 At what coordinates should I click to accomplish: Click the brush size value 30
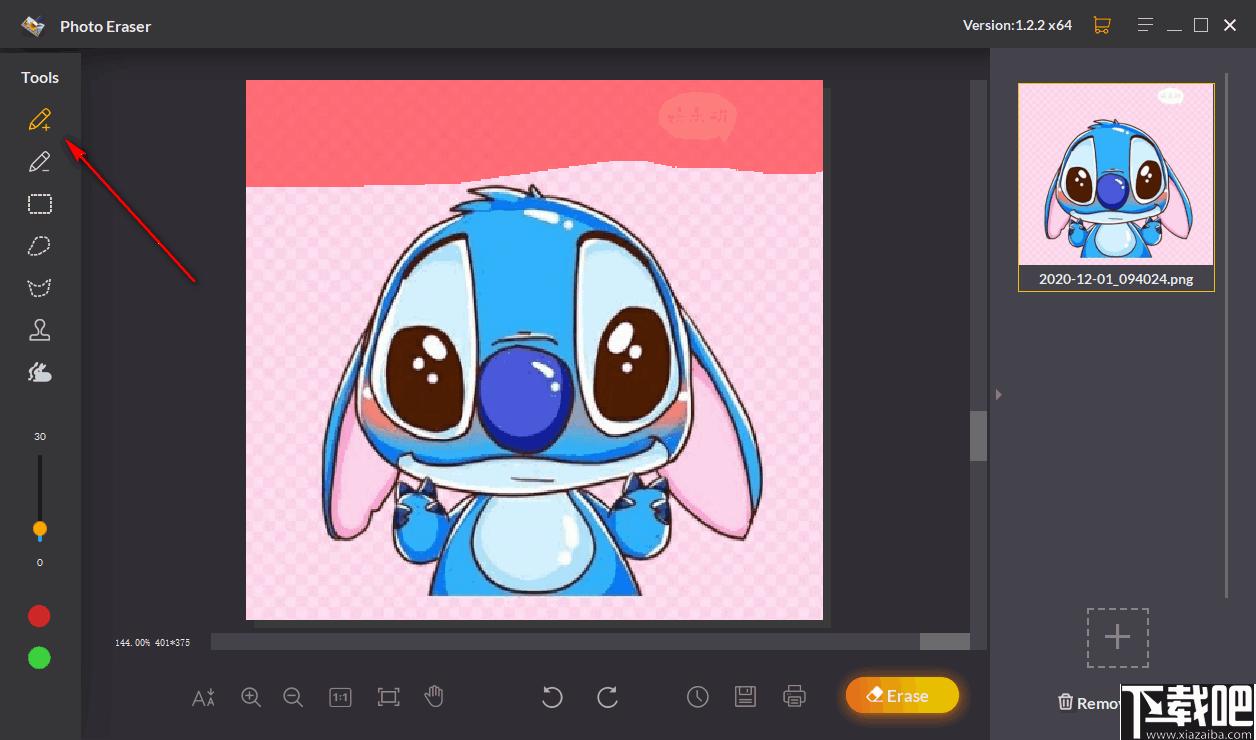40,437
